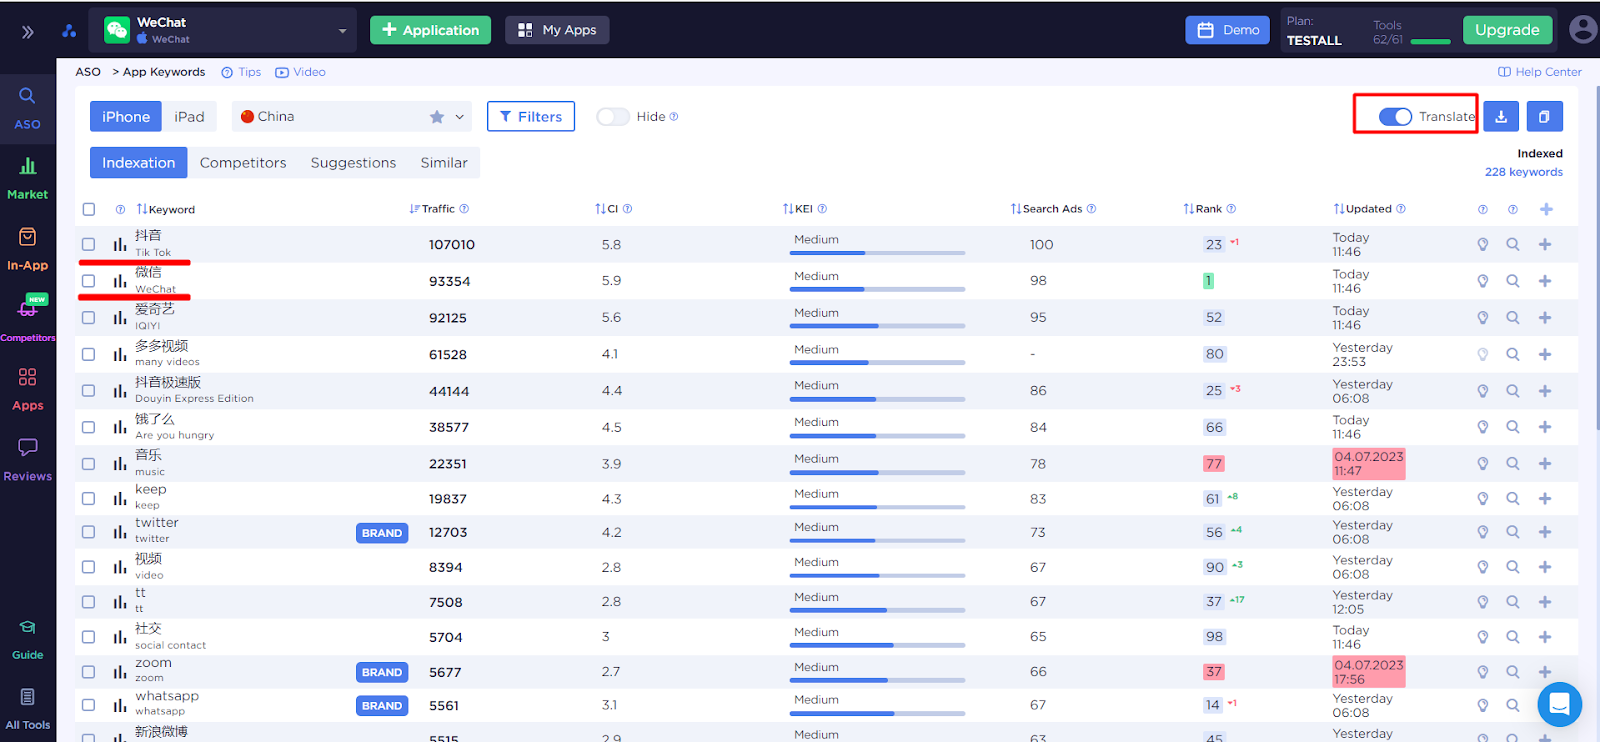The height and width of the screenshot is (742, 1600).
Task: Download the keywords table
Action: pos(1501,117)
